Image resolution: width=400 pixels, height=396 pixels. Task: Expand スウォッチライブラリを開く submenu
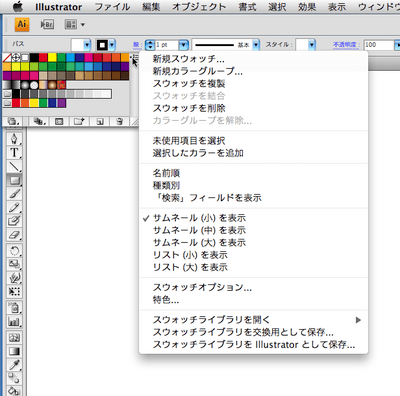pyautogui.click(x=254, y=320)
